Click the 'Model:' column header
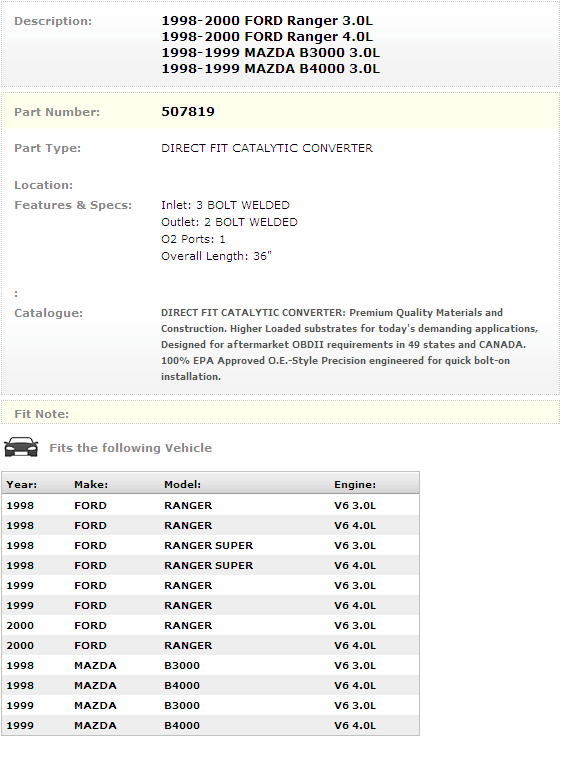 (183, 484)
